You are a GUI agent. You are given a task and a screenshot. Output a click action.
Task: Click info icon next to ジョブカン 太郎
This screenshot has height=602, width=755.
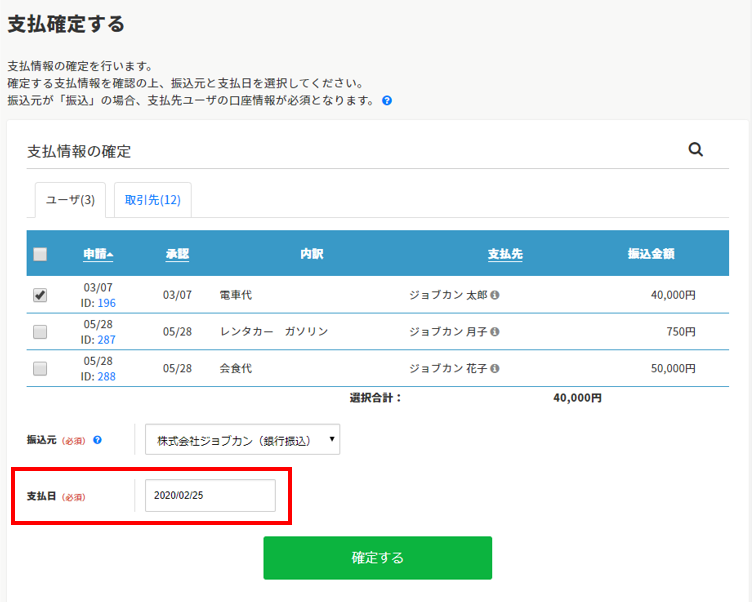495,295
